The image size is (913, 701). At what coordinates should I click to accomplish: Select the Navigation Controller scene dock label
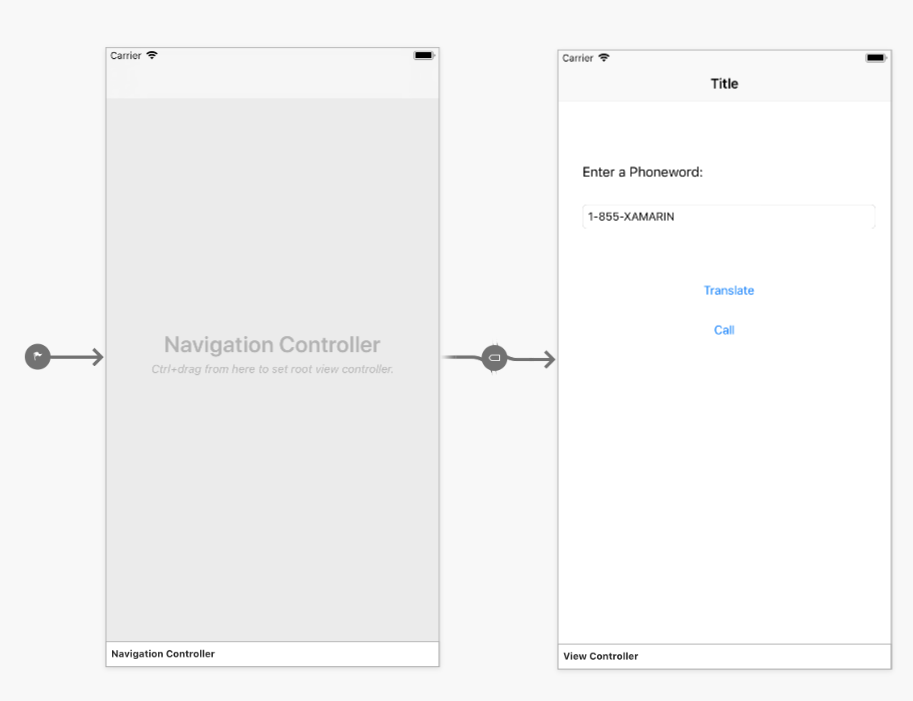163,653
